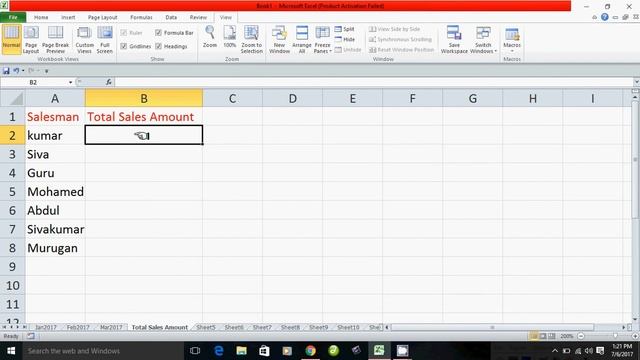Viewport: 640px width, 360px height.
Task: Switch to the Data ribbon tab
Action: click(x=171, y=17)
